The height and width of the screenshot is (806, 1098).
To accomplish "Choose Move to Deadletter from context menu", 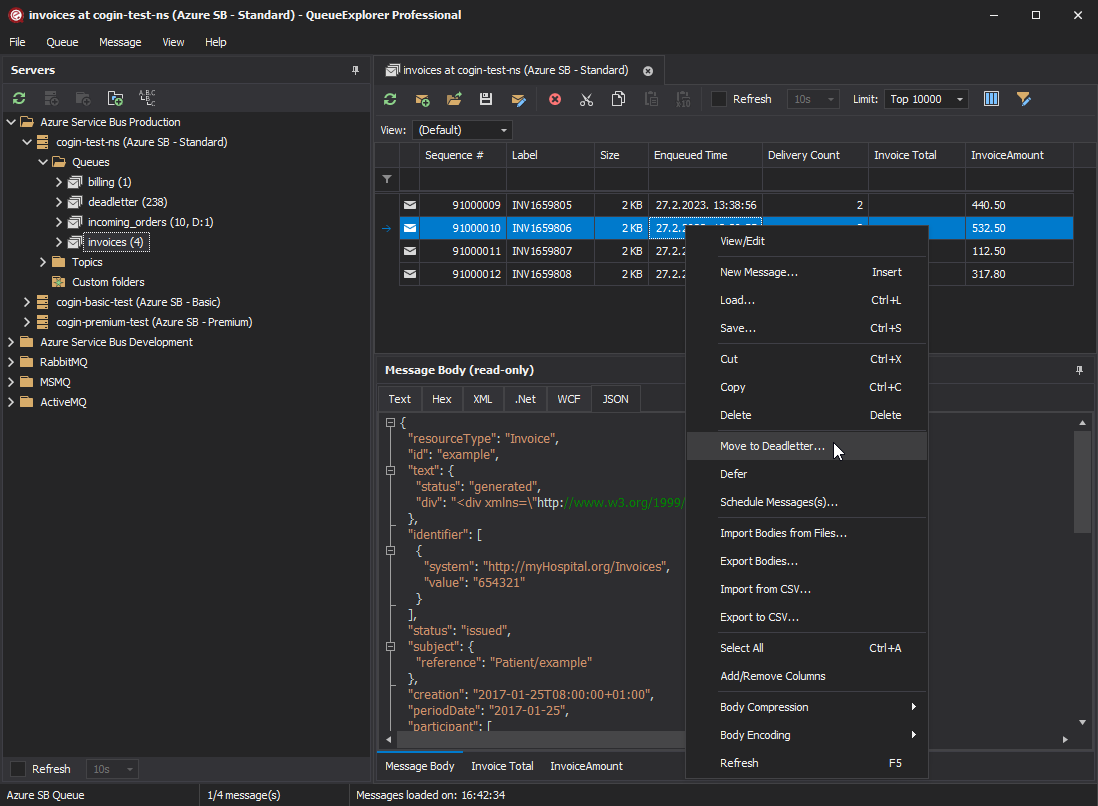I will coord(772,446).
